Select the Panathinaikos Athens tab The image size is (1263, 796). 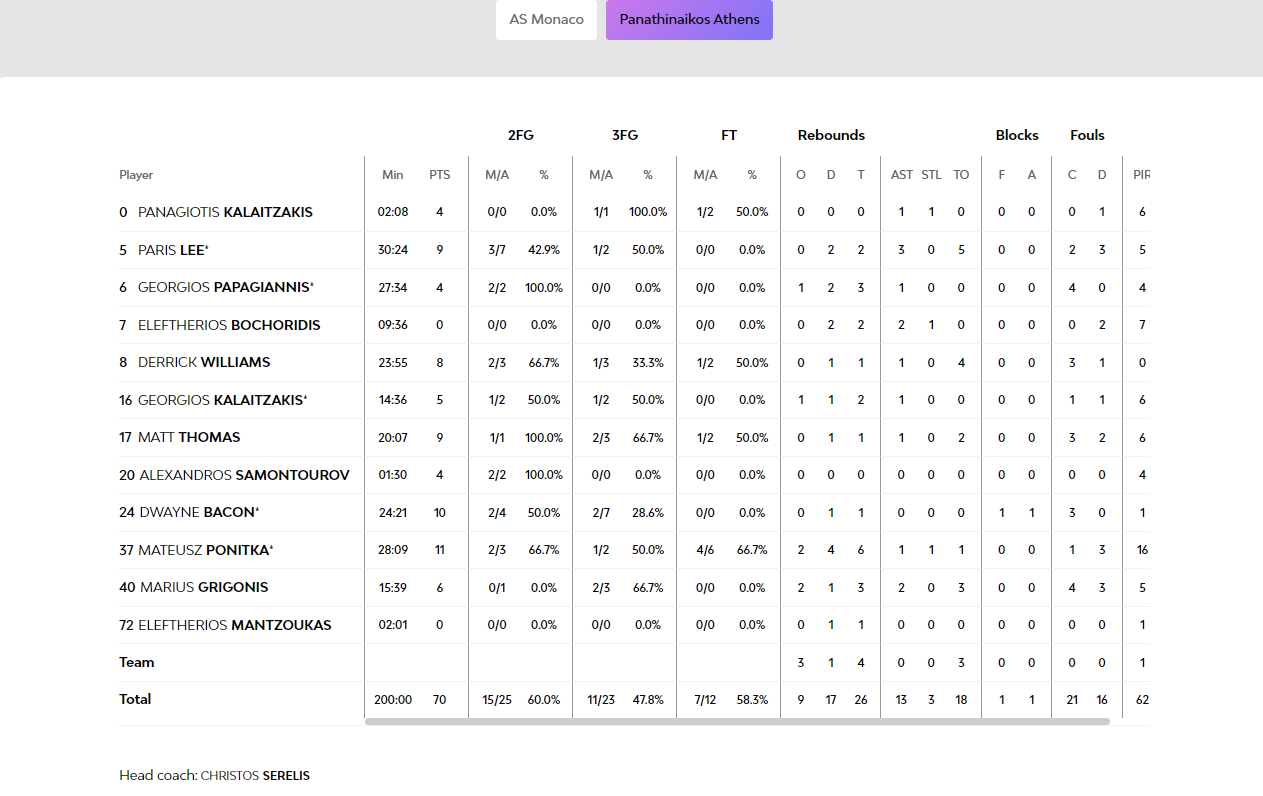pyautogui.click(x=689, y=20)
